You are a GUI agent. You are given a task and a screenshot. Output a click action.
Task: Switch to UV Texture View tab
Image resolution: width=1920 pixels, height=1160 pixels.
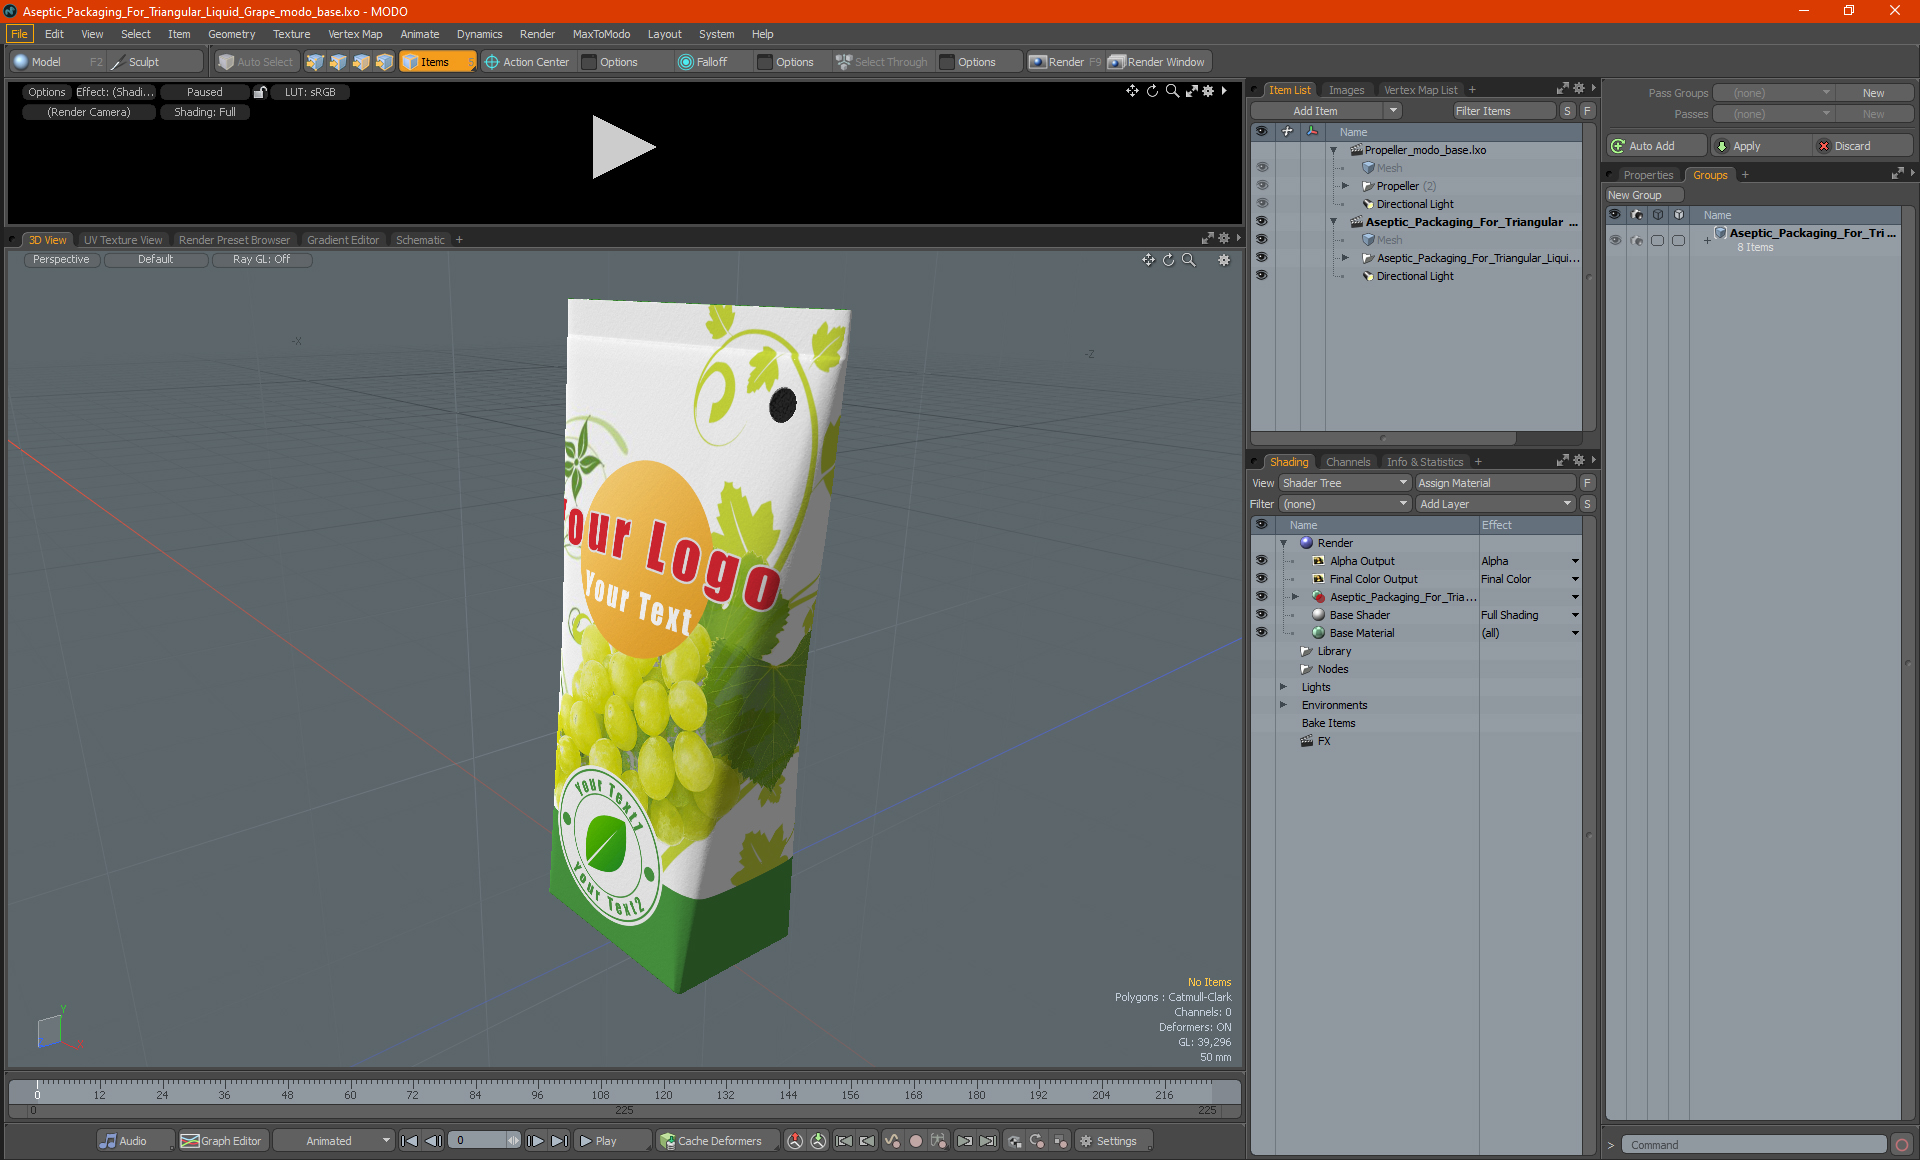tap(123, 240)
